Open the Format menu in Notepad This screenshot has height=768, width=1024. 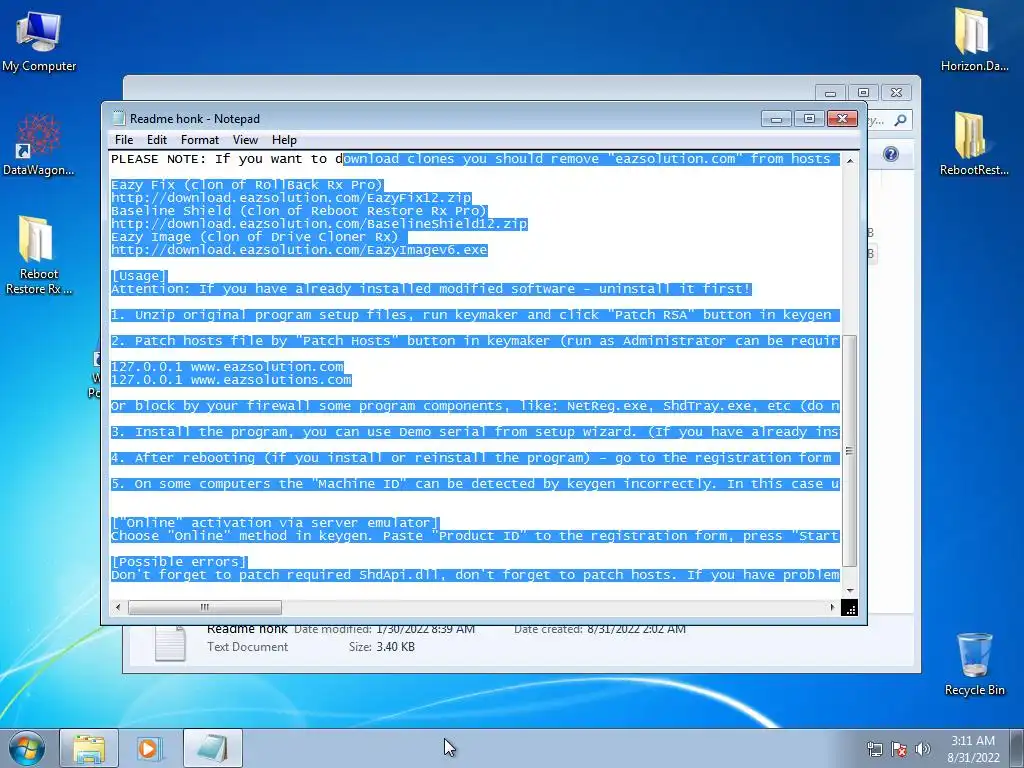pyautogui.click(x=200, y=140)
